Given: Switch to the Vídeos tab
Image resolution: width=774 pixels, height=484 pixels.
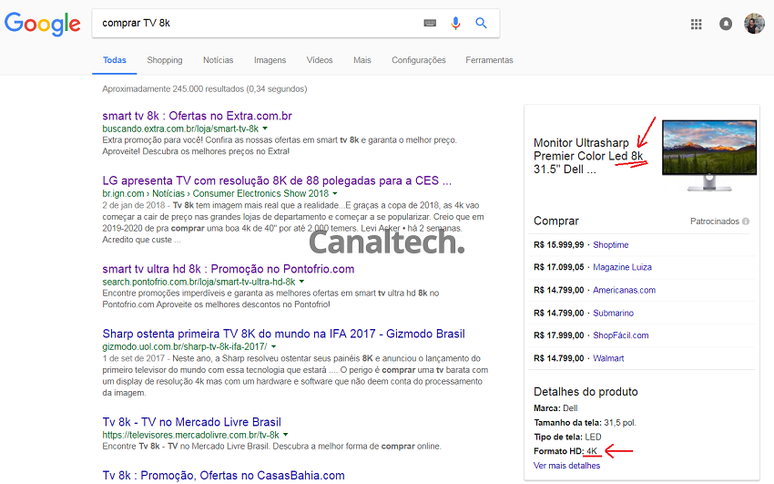Looking at the screenshot, I should pos(319,60).
